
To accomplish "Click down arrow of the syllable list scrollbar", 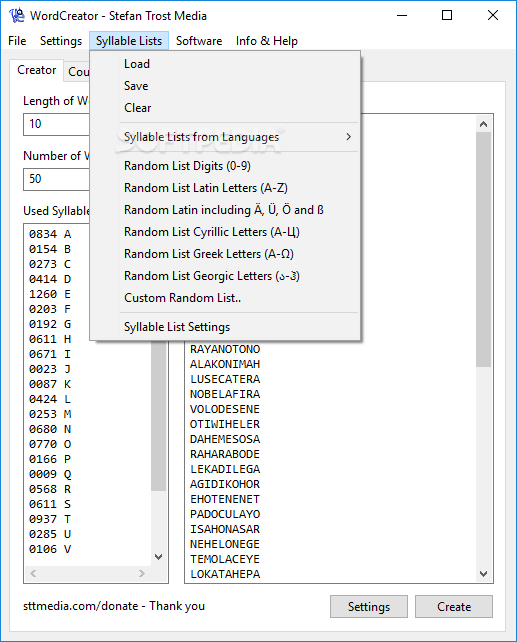I will pyautogui.click(x=158, y=557).
